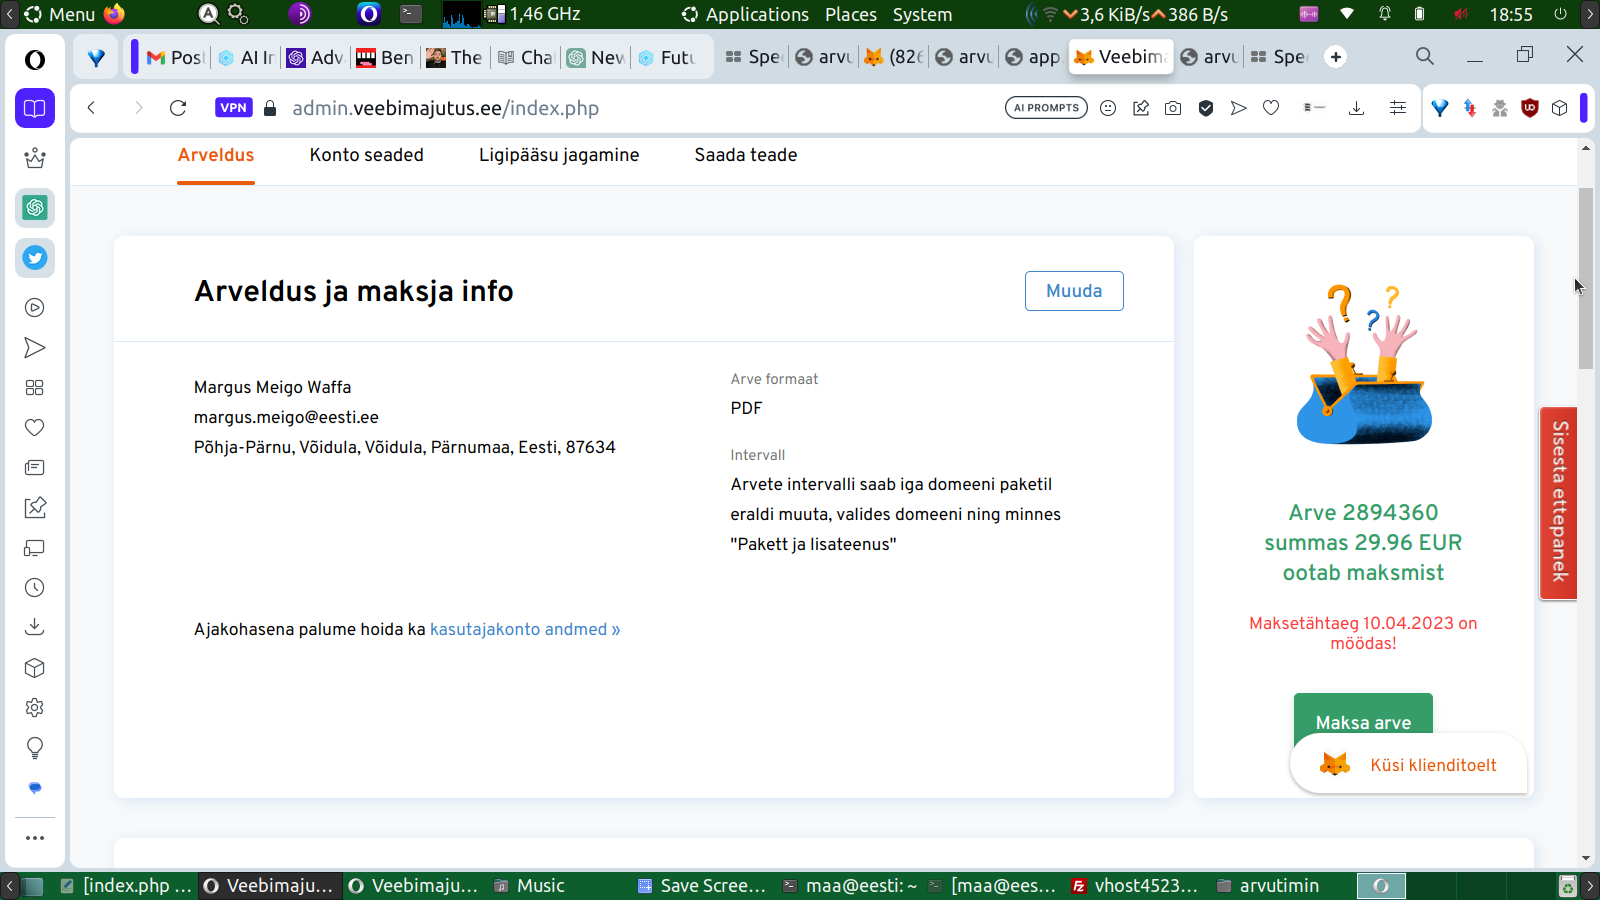Switch to the Gmail Post browser tab

coord(175,57)
